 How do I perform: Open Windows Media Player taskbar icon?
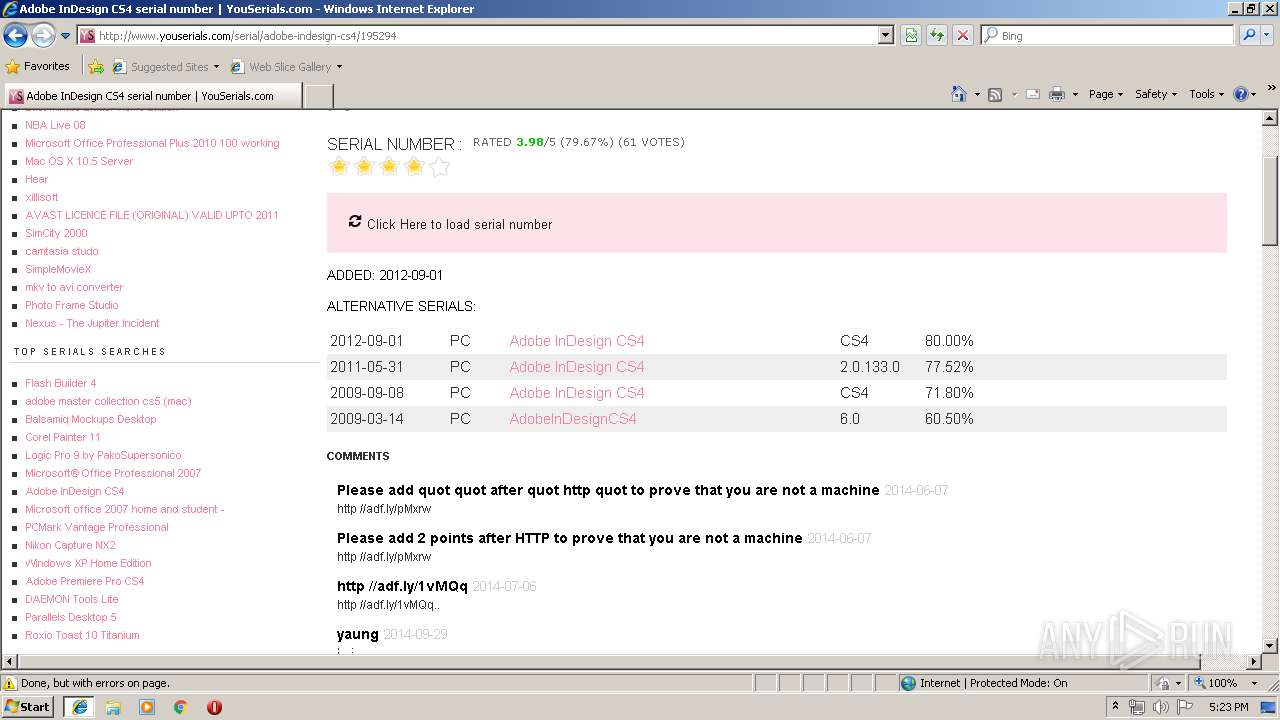tap(147, 707)
